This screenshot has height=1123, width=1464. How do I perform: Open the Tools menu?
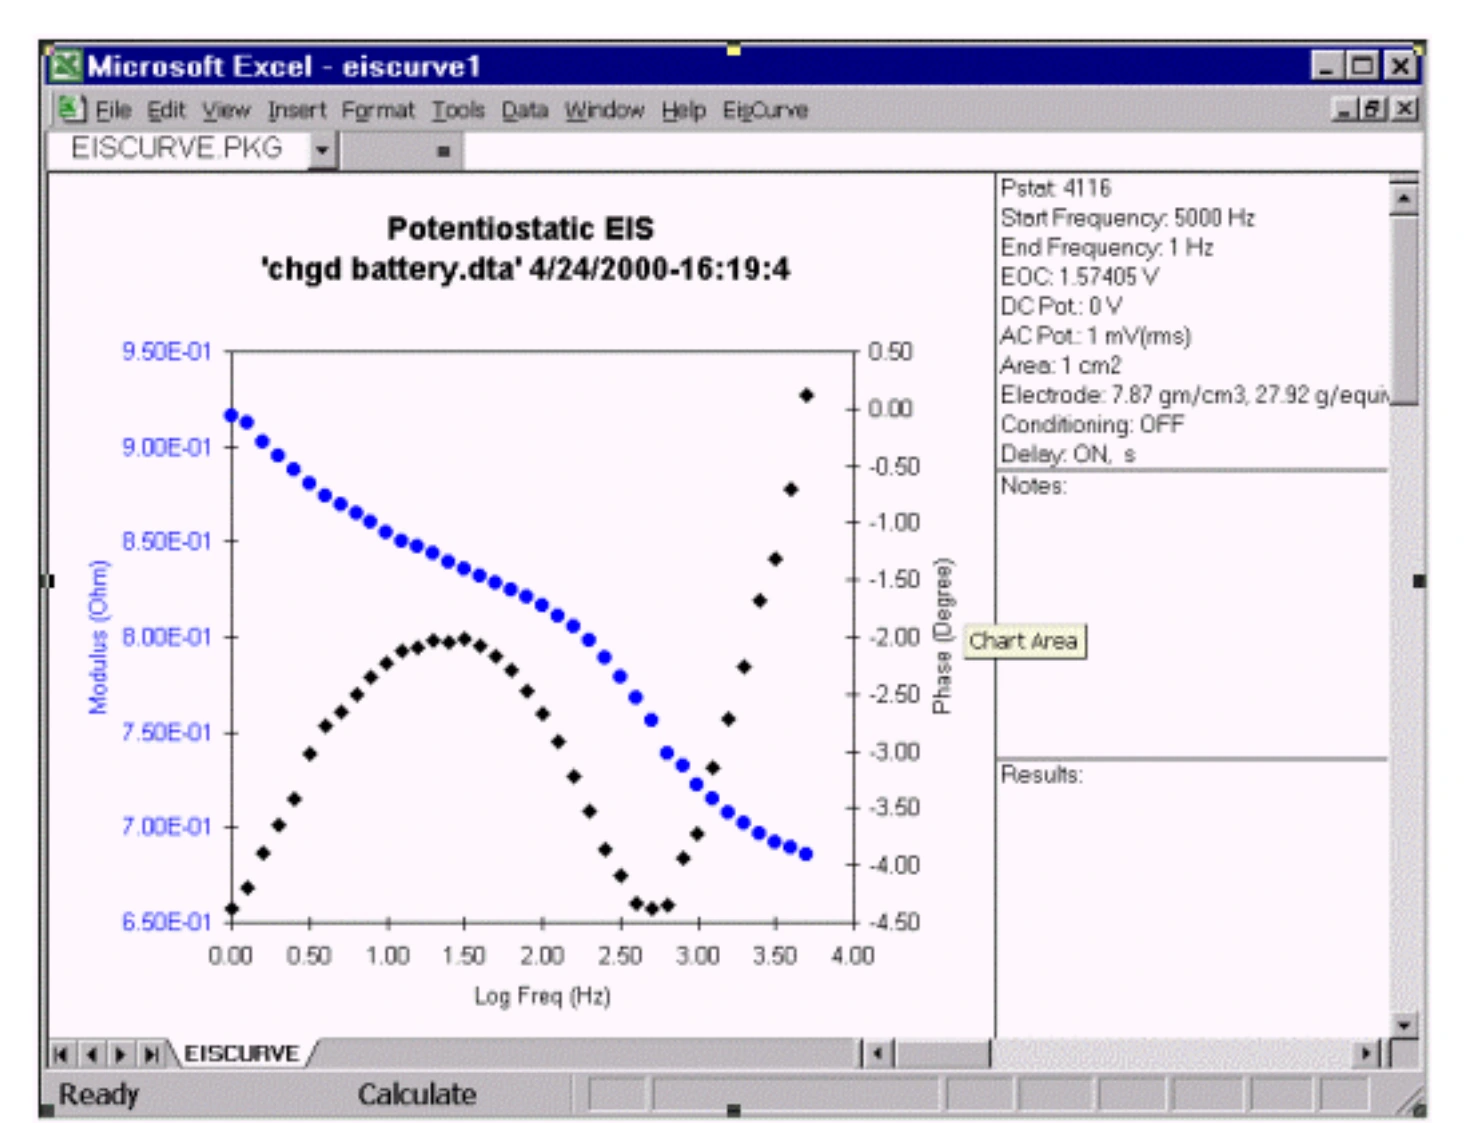click(458, 110)
